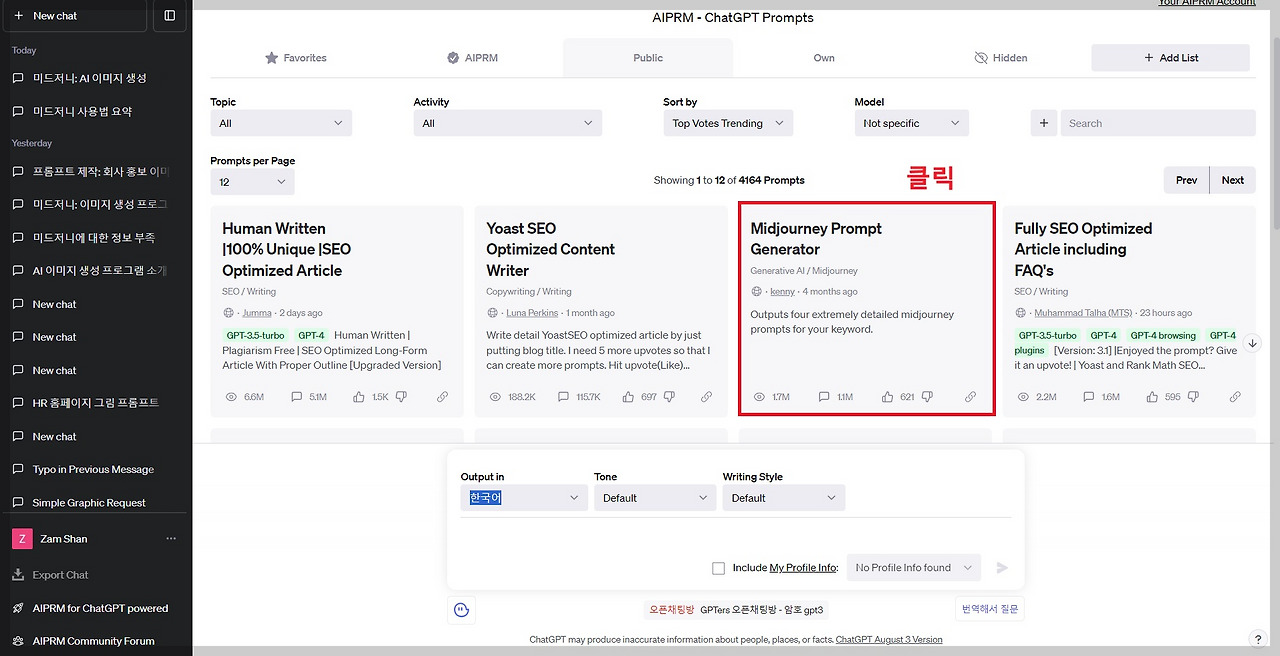Viewport: 1280px width, 656px height.
Task: Click author link kenny
Action: 782,292
